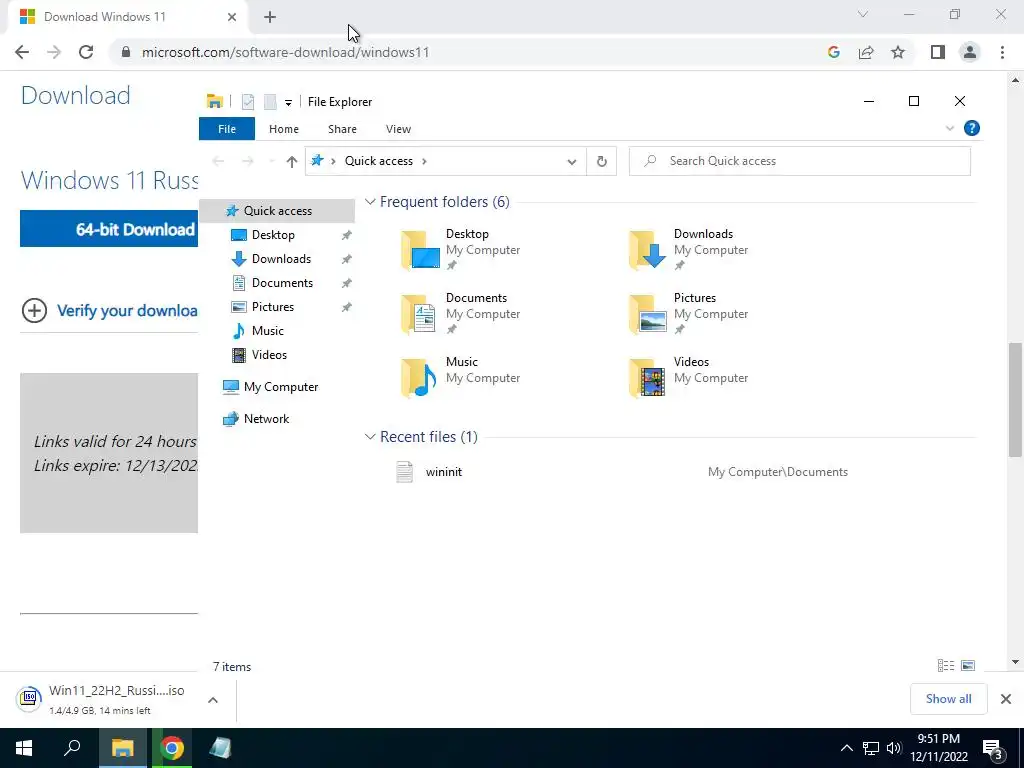Click the Up one level arrow in Explorer
The image size is (1024, 768).
(x=291, y=161)
